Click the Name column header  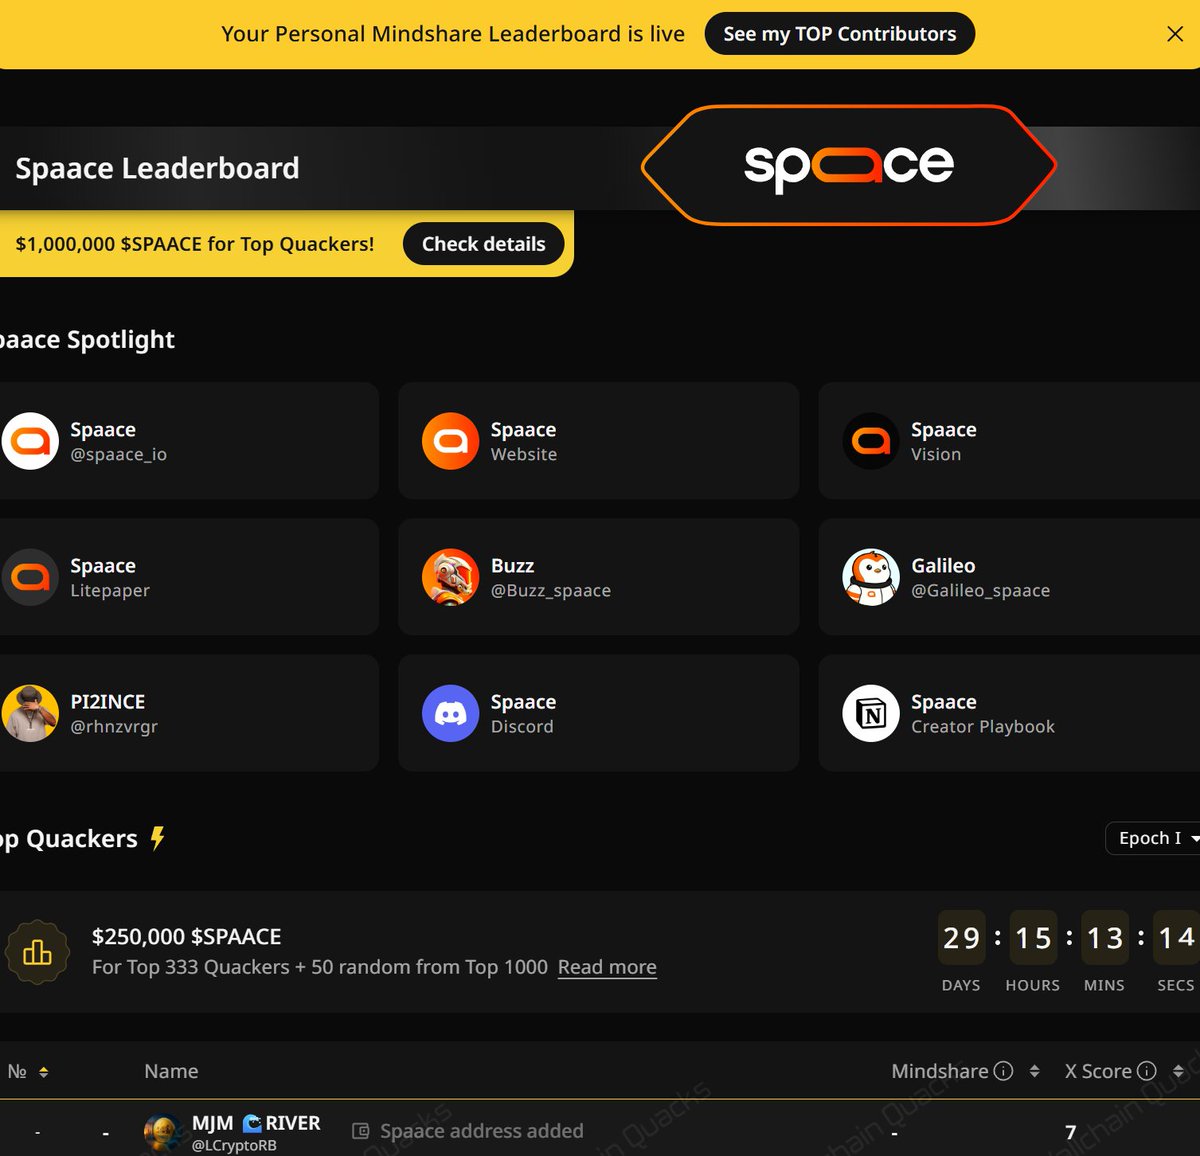click(x=171, y=1071)
